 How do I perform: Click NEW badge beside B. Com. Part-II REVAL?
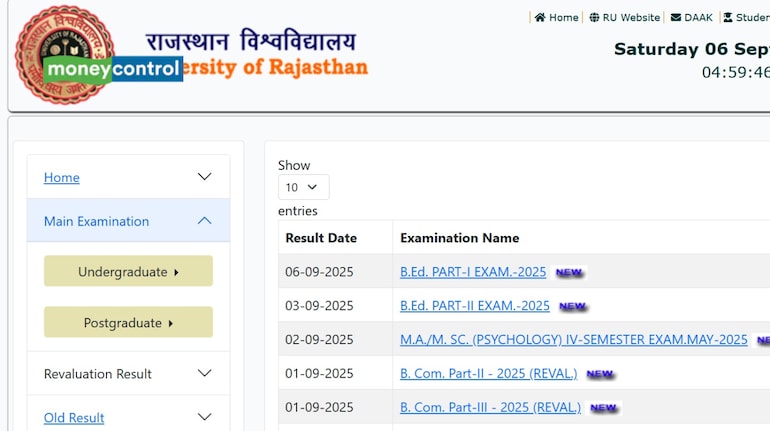(x=600, y=374)
